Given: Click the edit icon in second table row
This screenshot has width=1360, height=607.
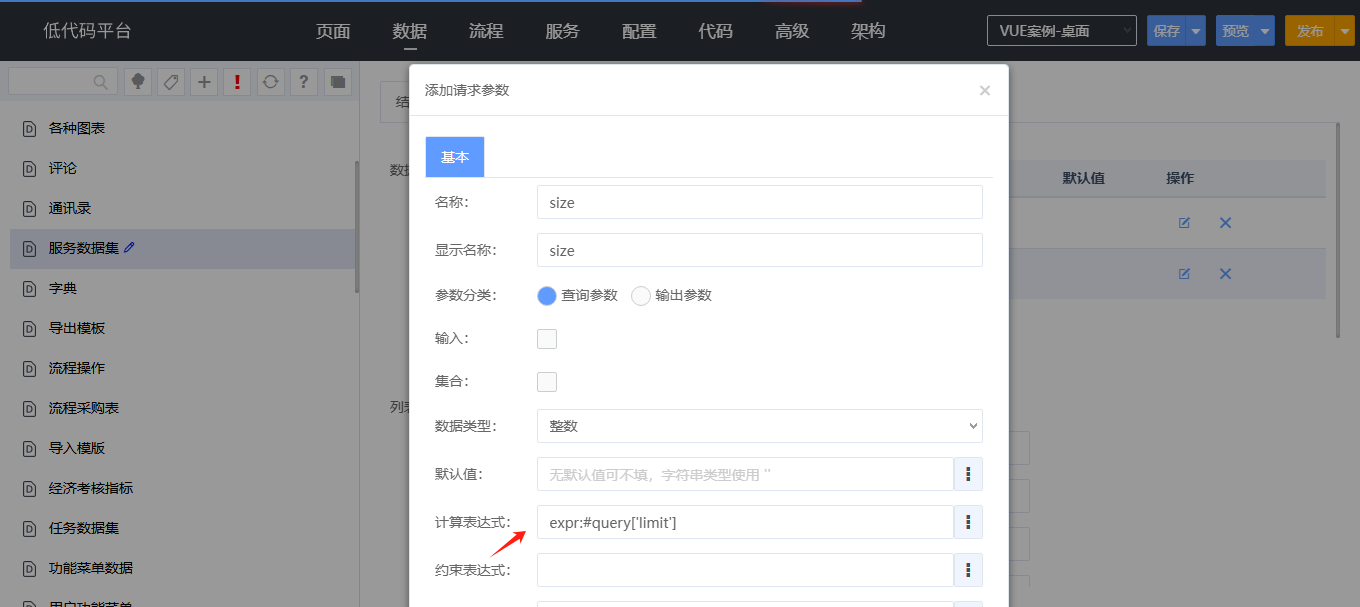Looking at the screenshot, I should click(x=1184, y=273).
